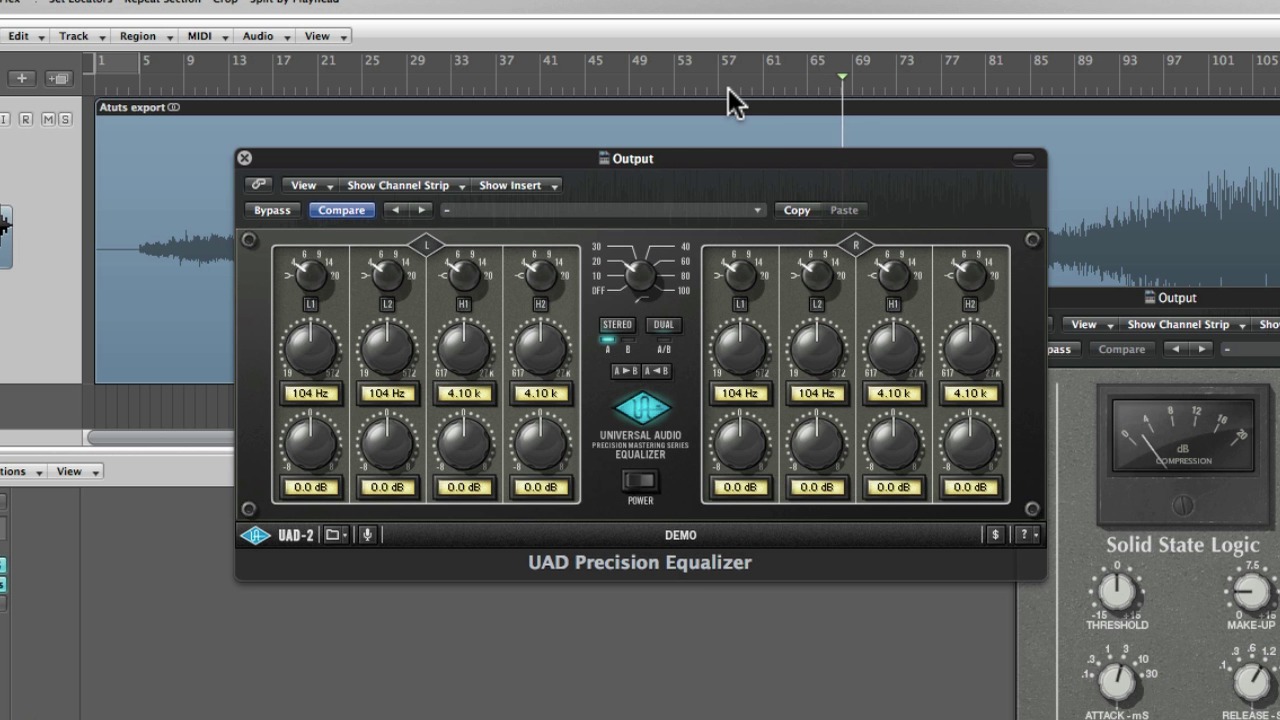
Task: Click the right H2 0.0 dB gain field
Action: tap(970, 487)
